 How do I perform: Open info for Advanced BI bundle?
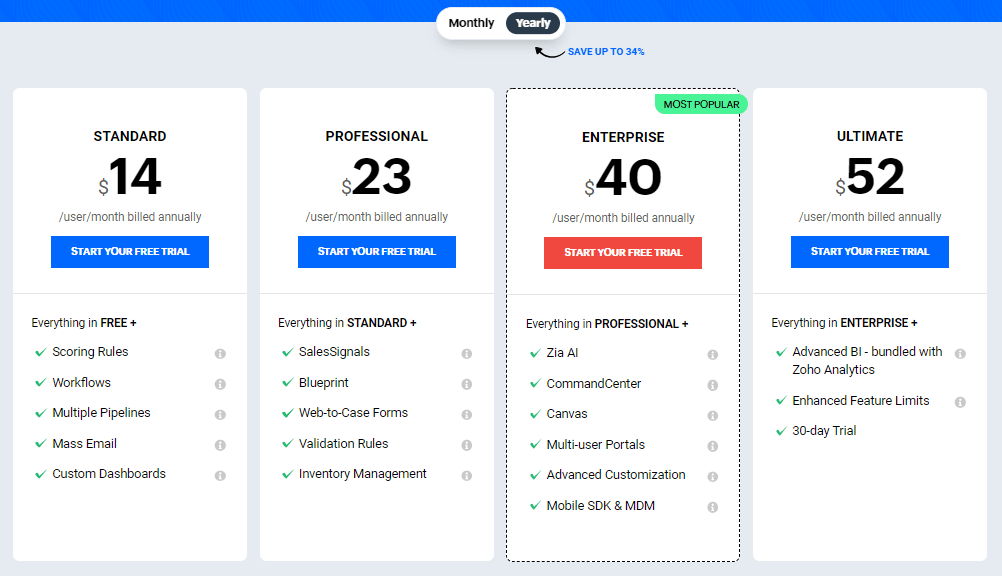coord(960,353)
